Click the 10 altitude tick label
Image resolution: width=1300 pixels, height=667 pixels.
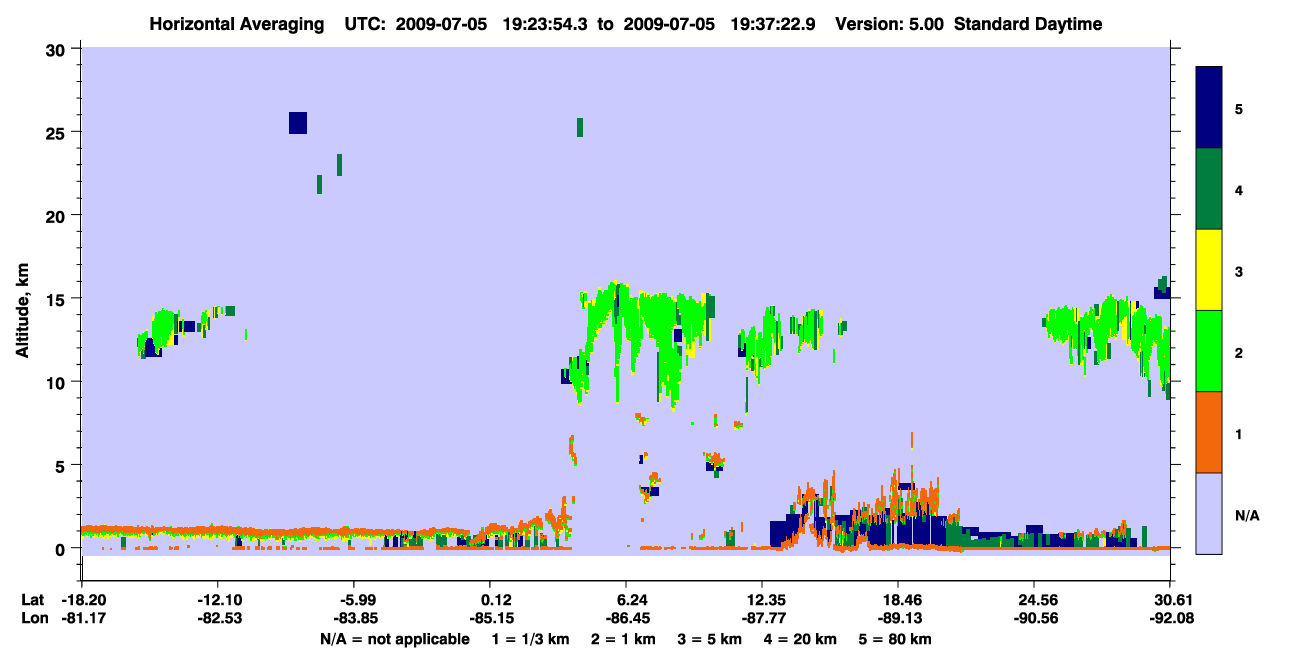coord(58,382)
